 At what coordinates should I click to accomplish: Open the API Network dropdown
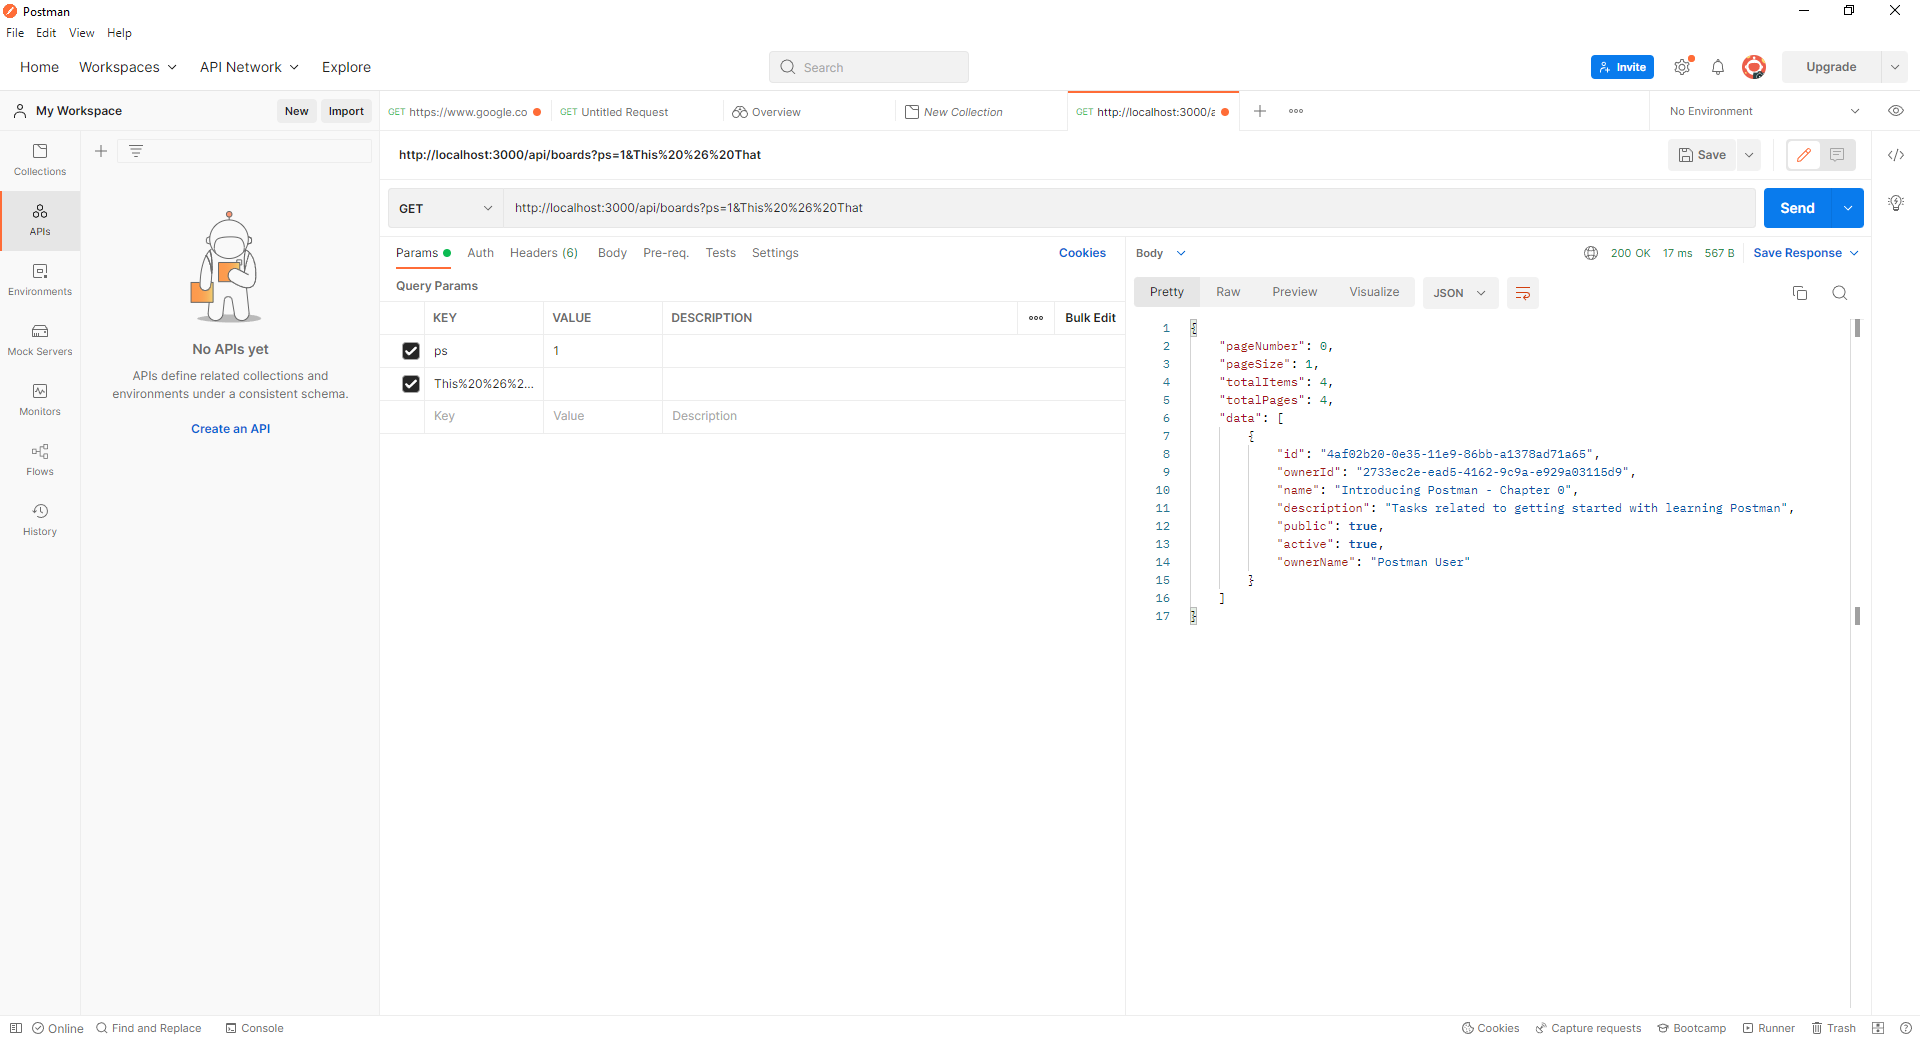point(249,67)
